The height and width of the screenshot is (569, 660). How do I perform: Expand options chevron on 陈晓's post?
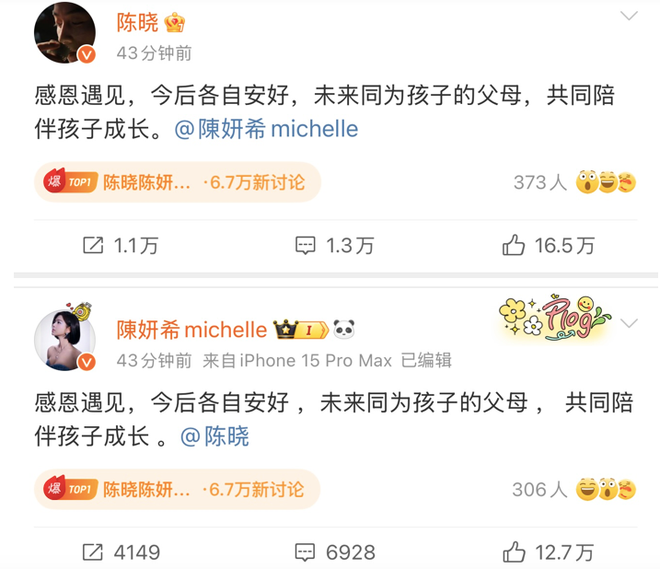tap(629, 16)
